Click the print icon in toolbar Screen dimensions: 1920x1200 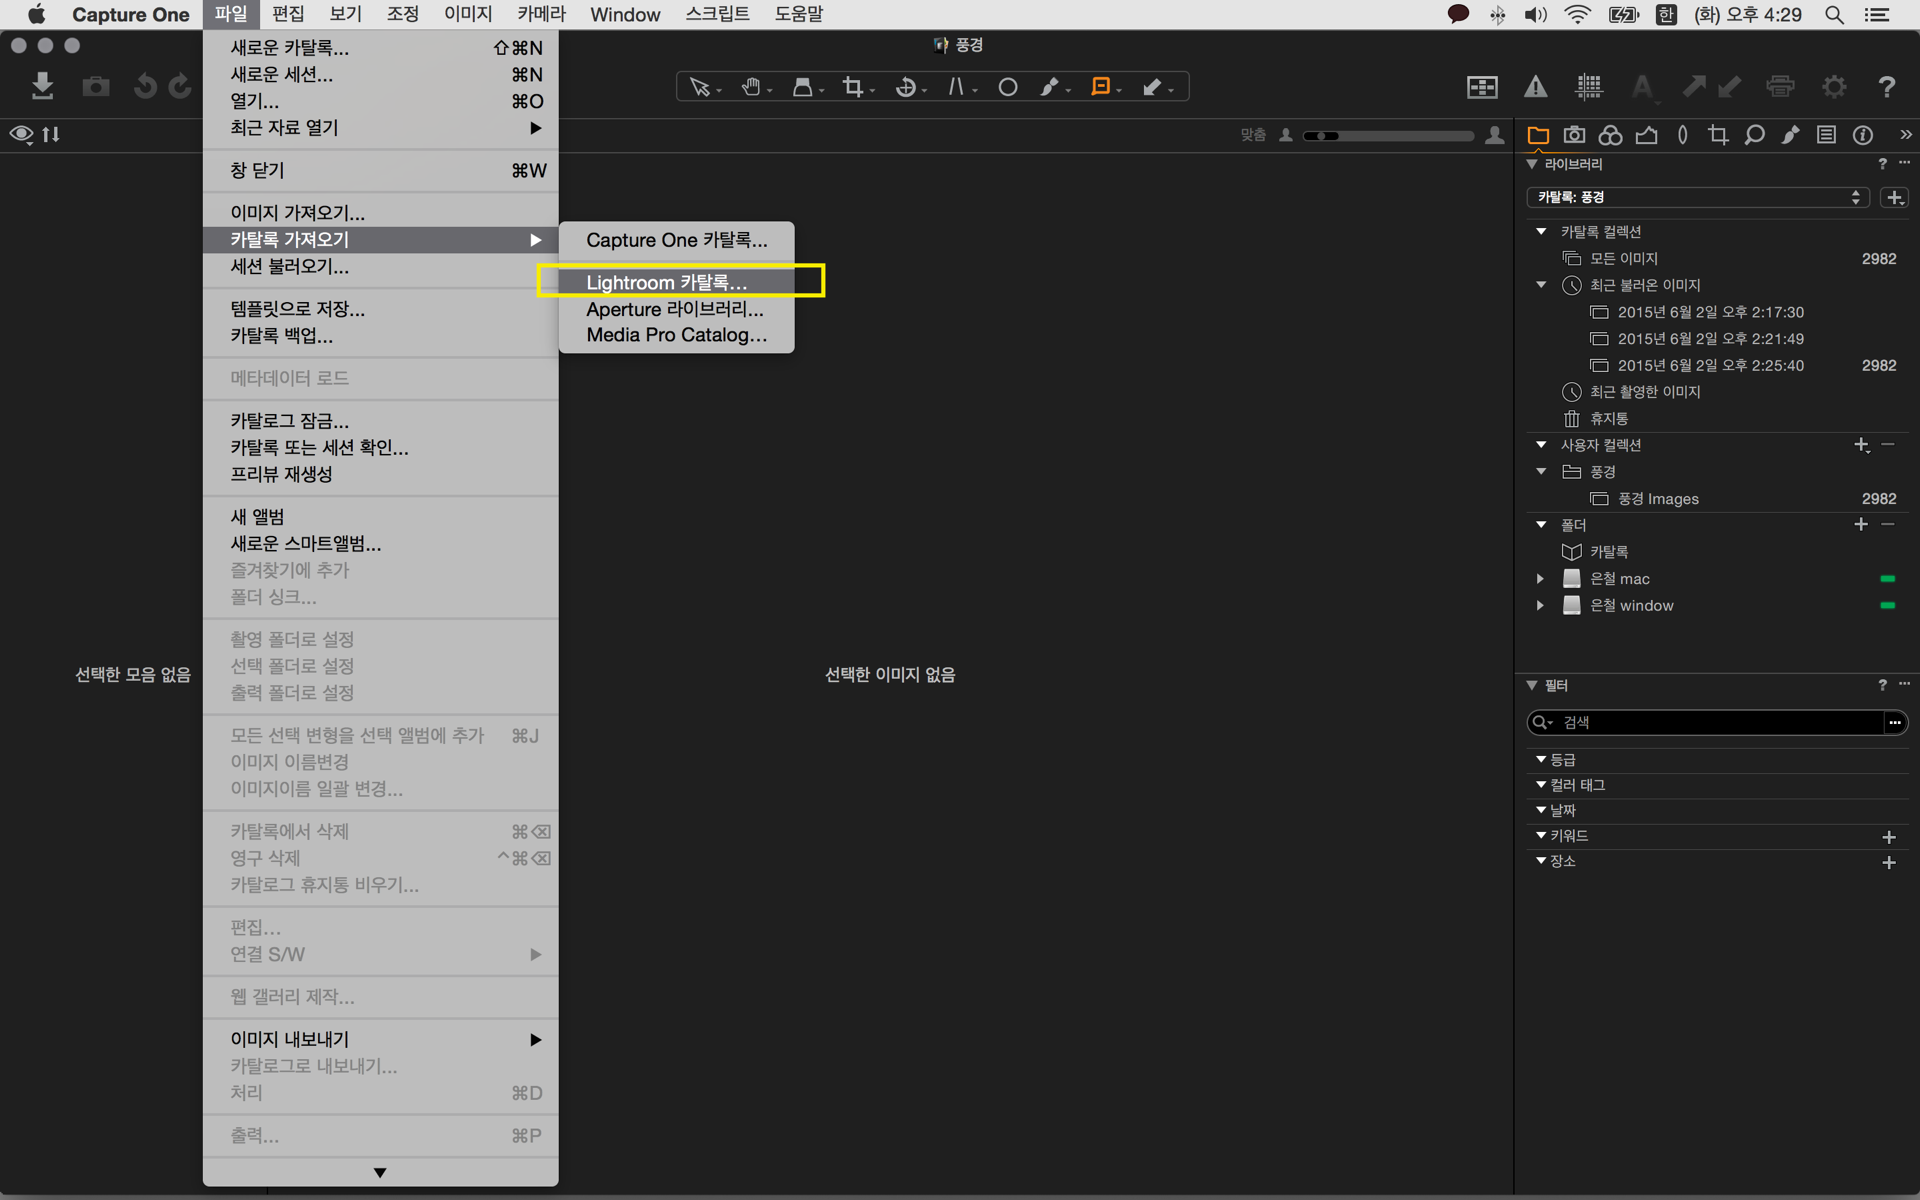pos(1780,87)
